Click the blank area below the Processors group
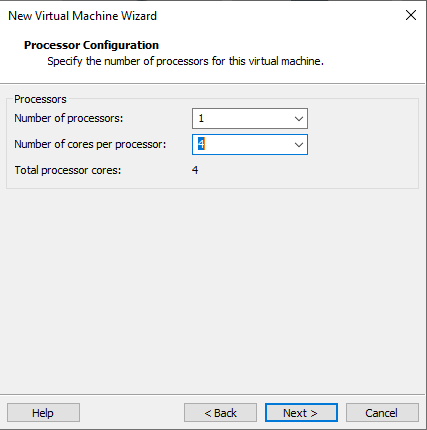427x430 pixels. click(x=213, y=290)
